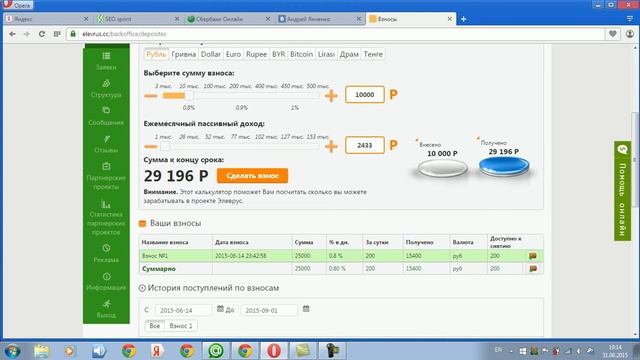
Task: Open the Yandex taskbar icon
Action: pyautogui.click(x=158, y=351)
